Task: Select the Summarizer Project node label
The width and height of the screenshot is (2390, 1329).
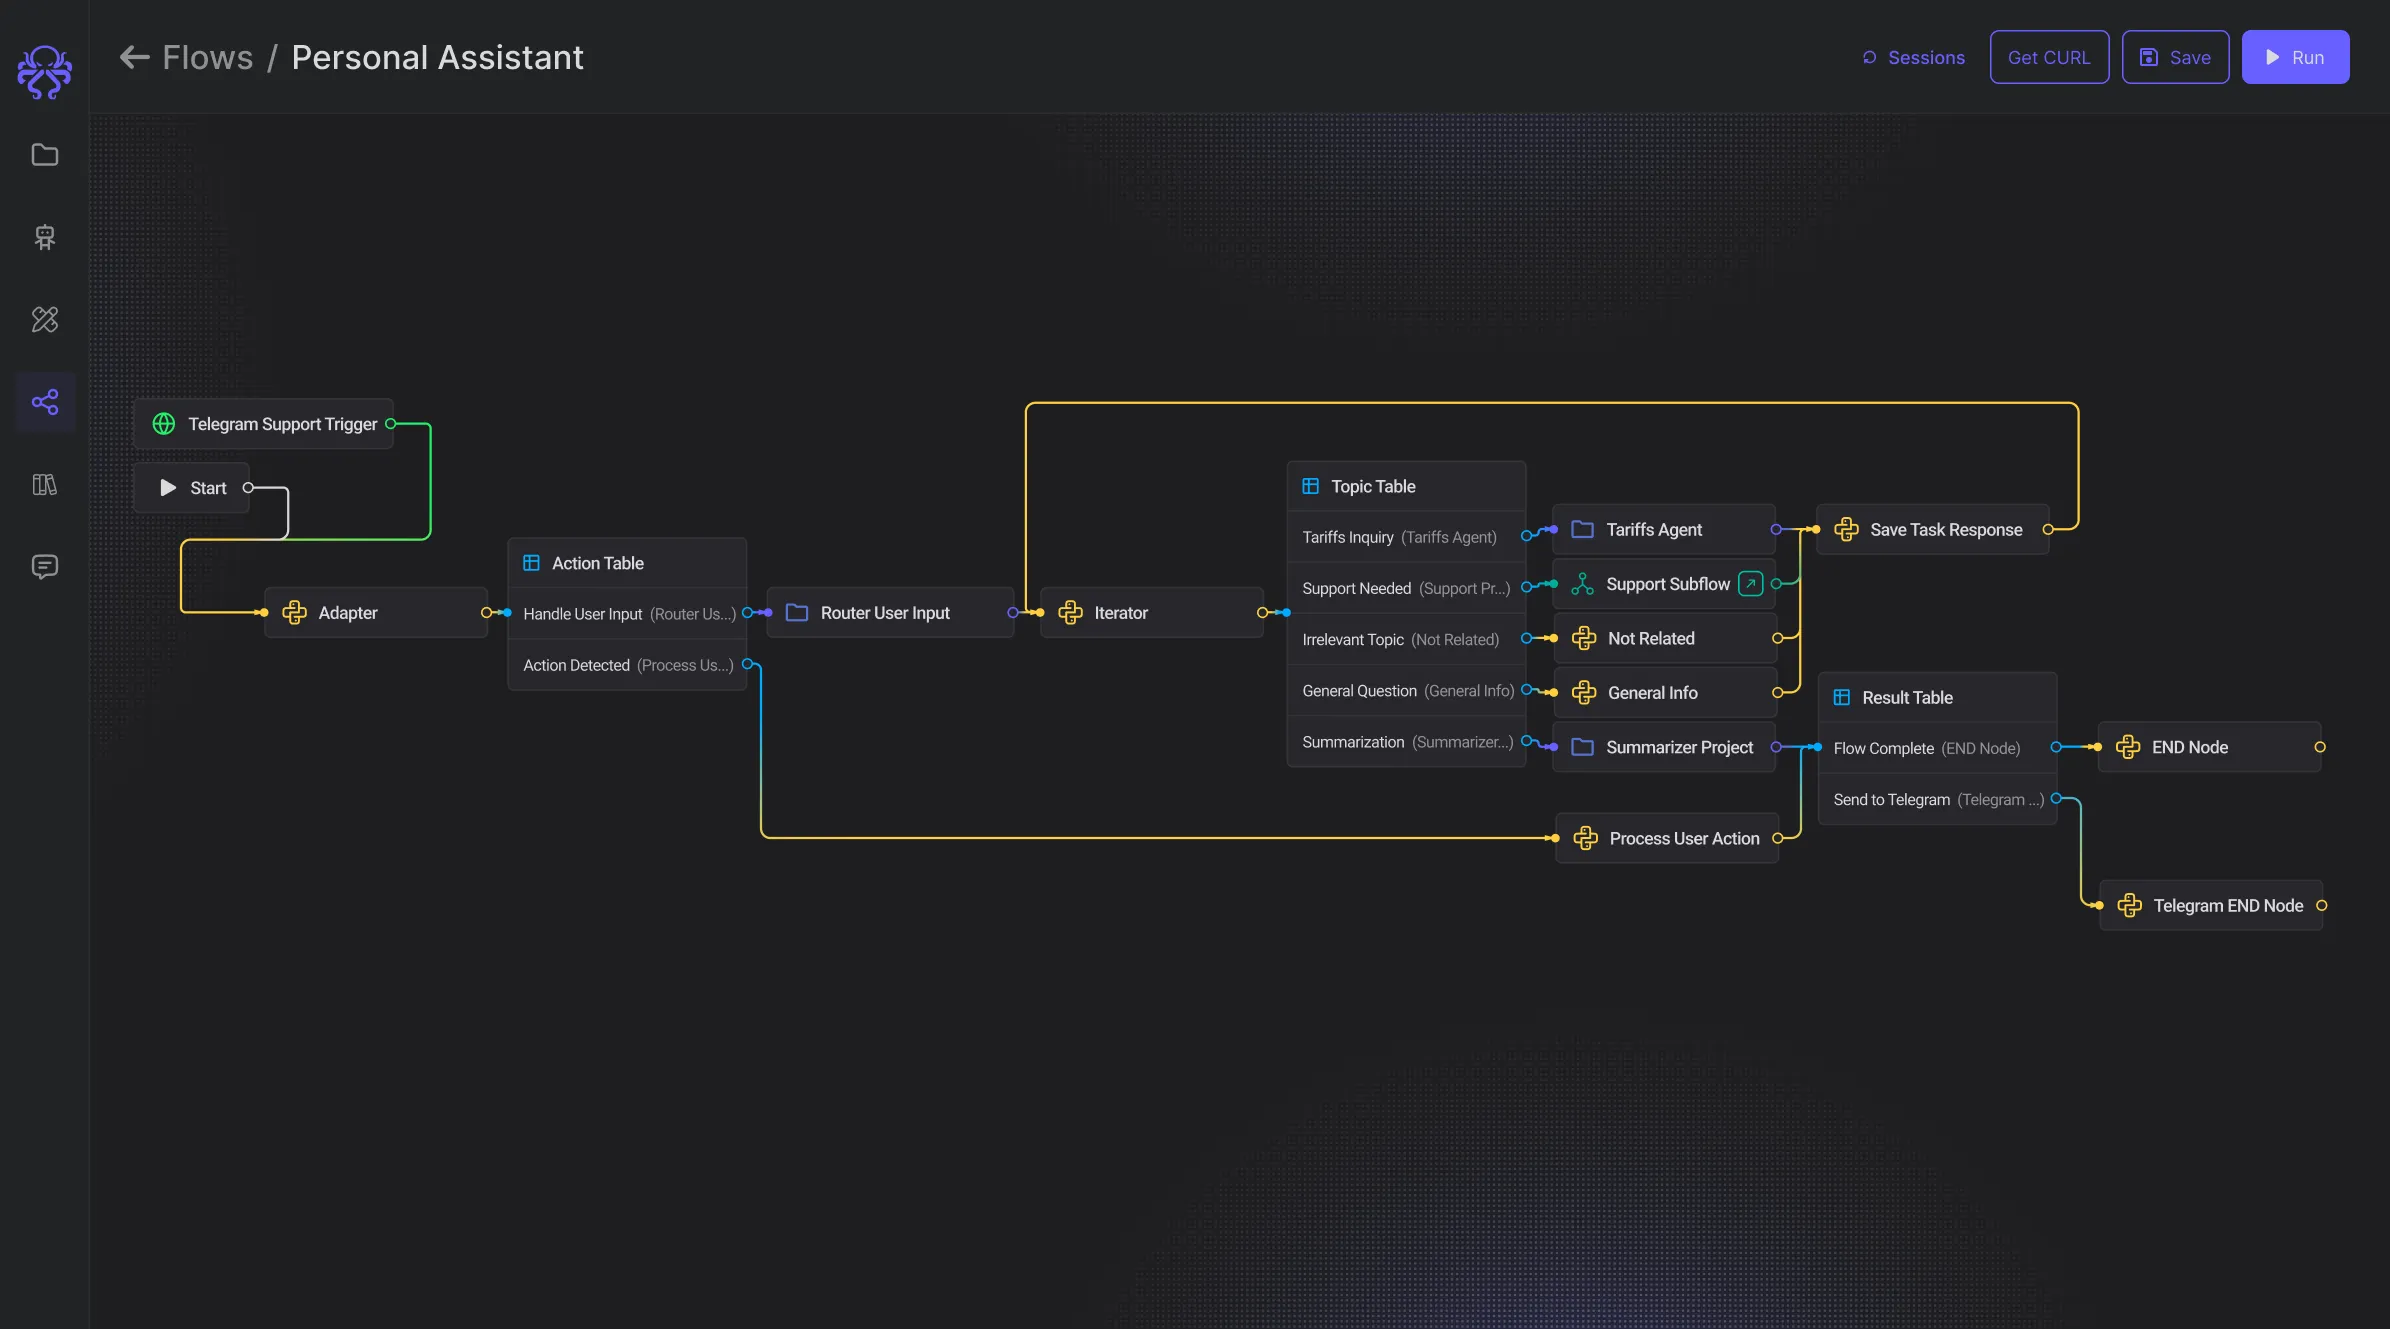Action: pos(1680,748)
